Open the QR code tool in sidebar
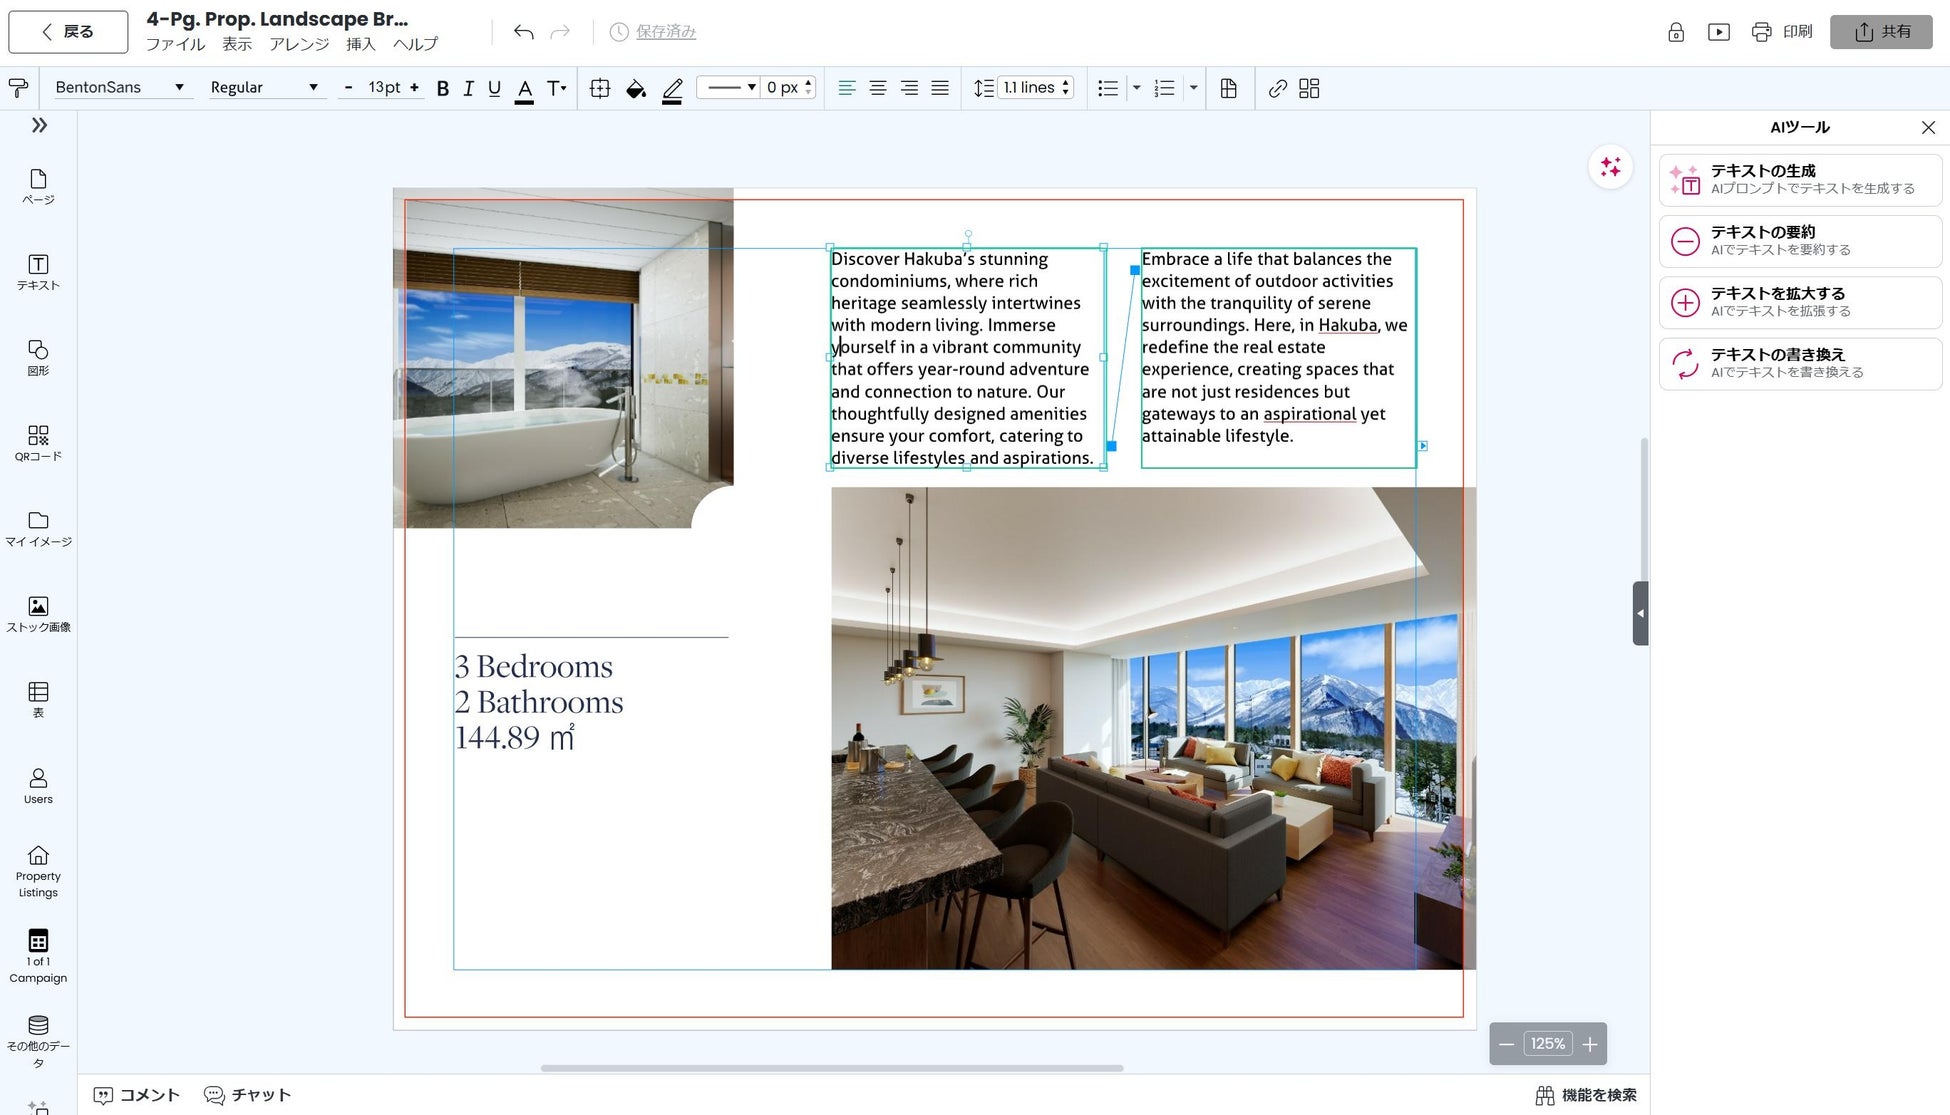This screenshot has width=1950, height=1115. 38,442
